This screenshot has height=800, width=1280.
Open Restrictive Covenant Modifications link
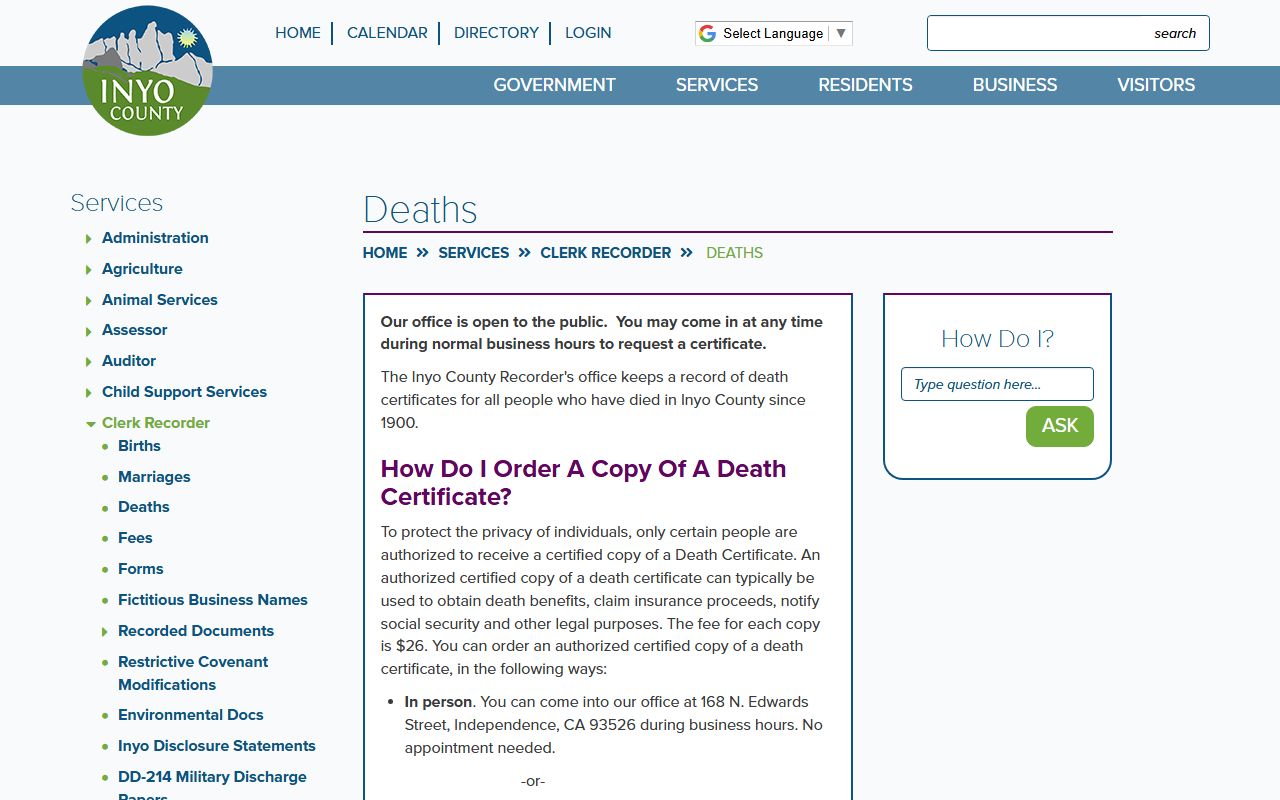tap(193, 673)
